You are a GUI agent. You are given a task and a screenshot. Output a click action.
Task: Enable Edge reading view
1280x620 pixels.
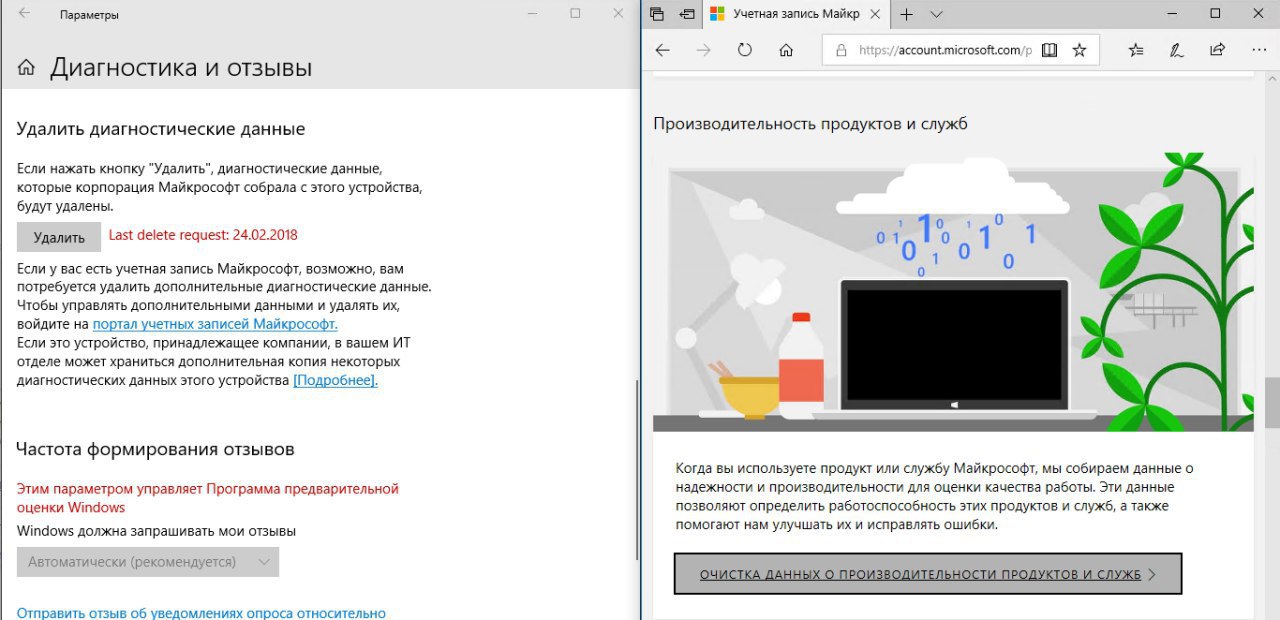coord(1049,50)
